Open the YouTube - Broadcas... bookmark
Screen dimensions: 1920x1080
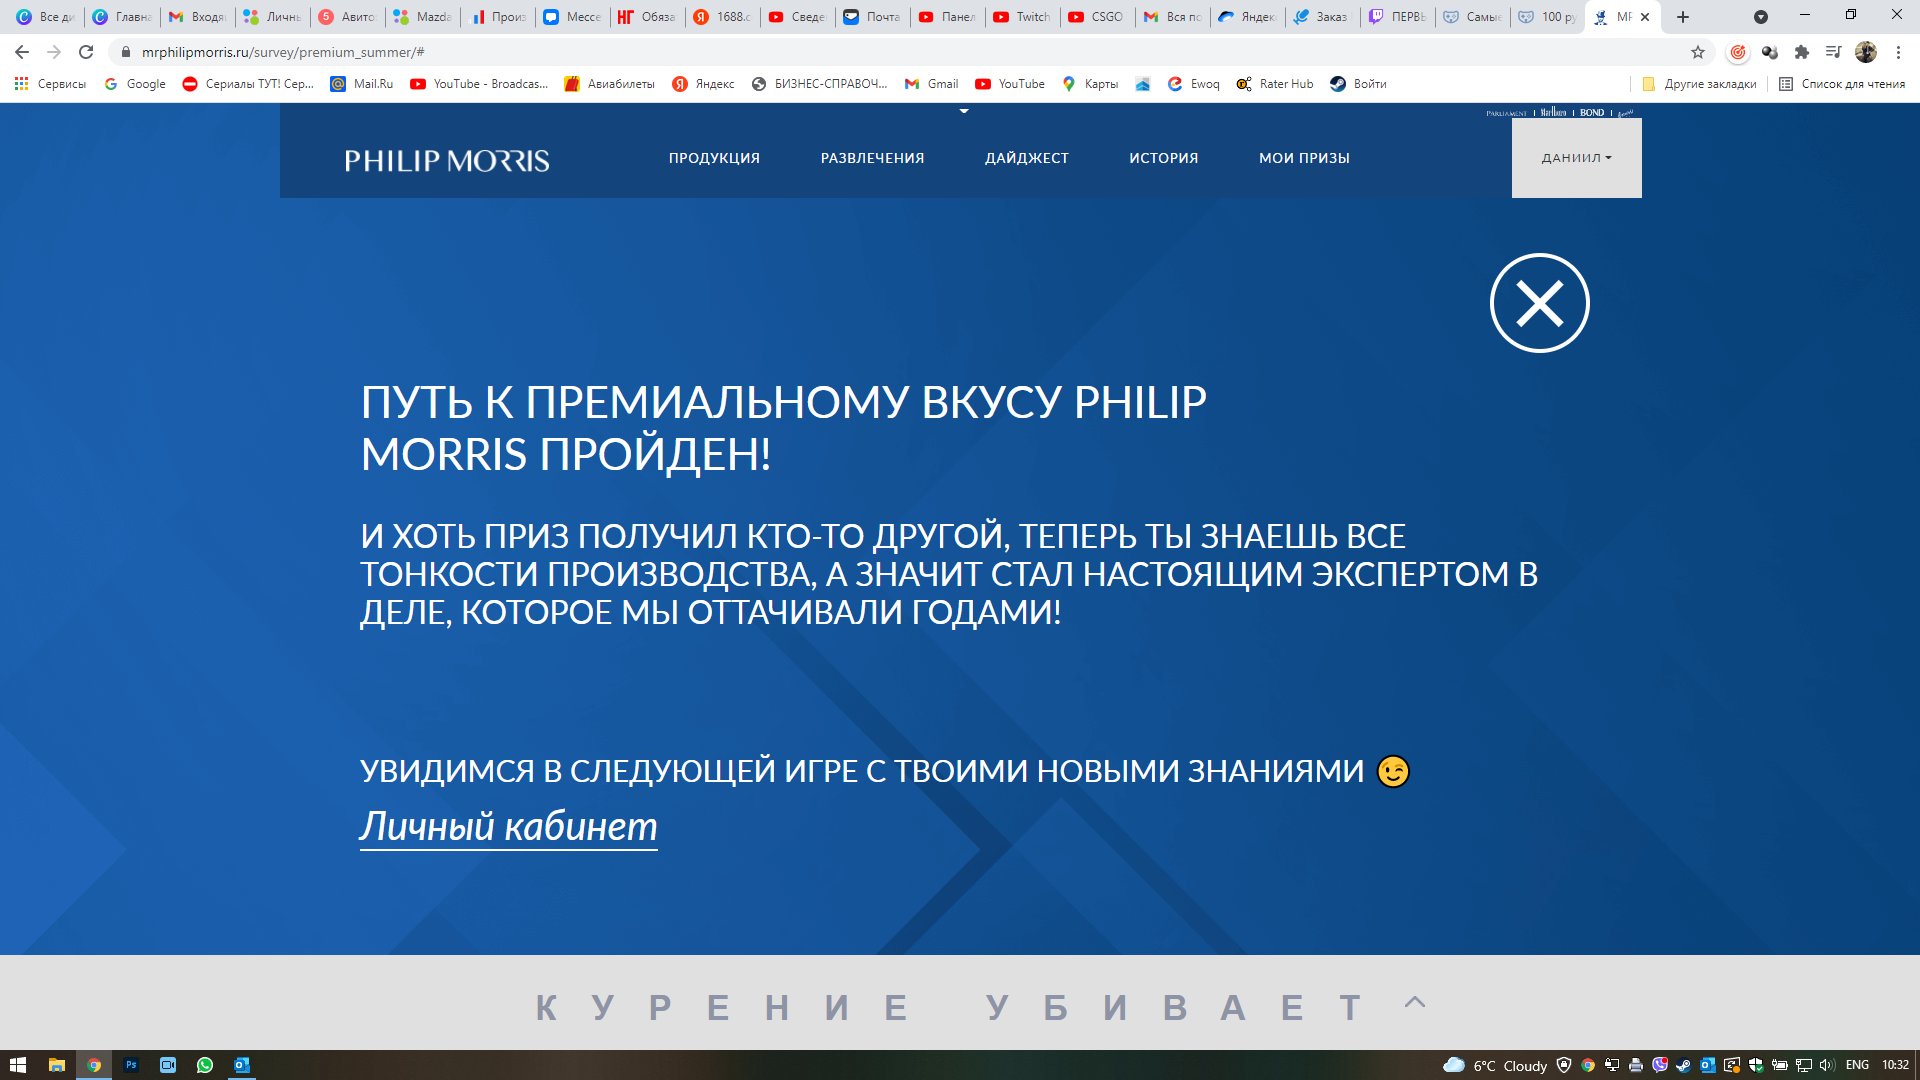tap(479, 84)
